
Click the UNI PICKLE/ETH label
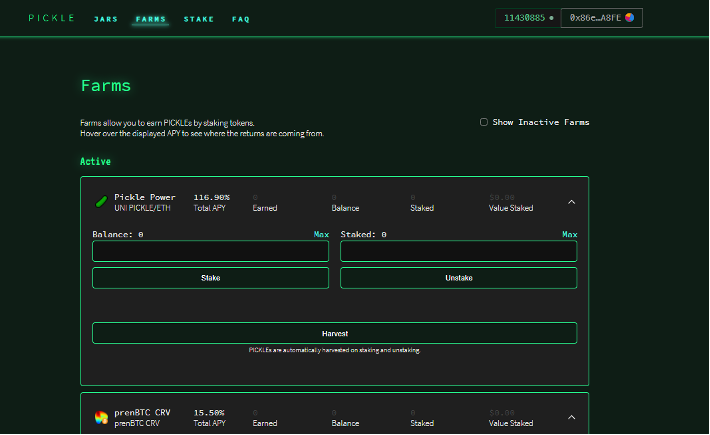pyautogui.click(x=142, y=208)
